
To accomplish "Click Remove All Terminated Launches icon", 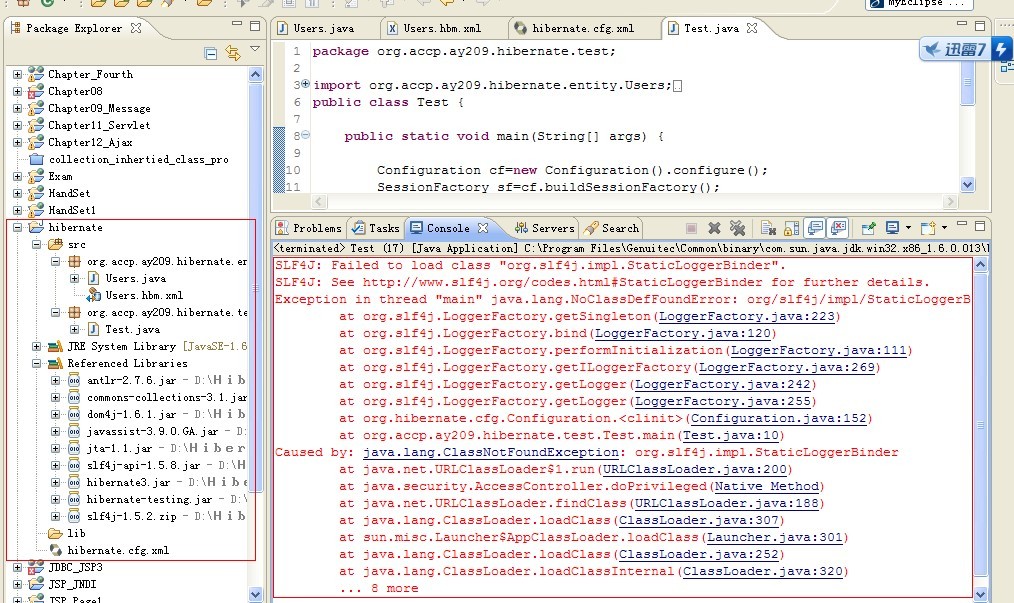I will pos(737,229).
